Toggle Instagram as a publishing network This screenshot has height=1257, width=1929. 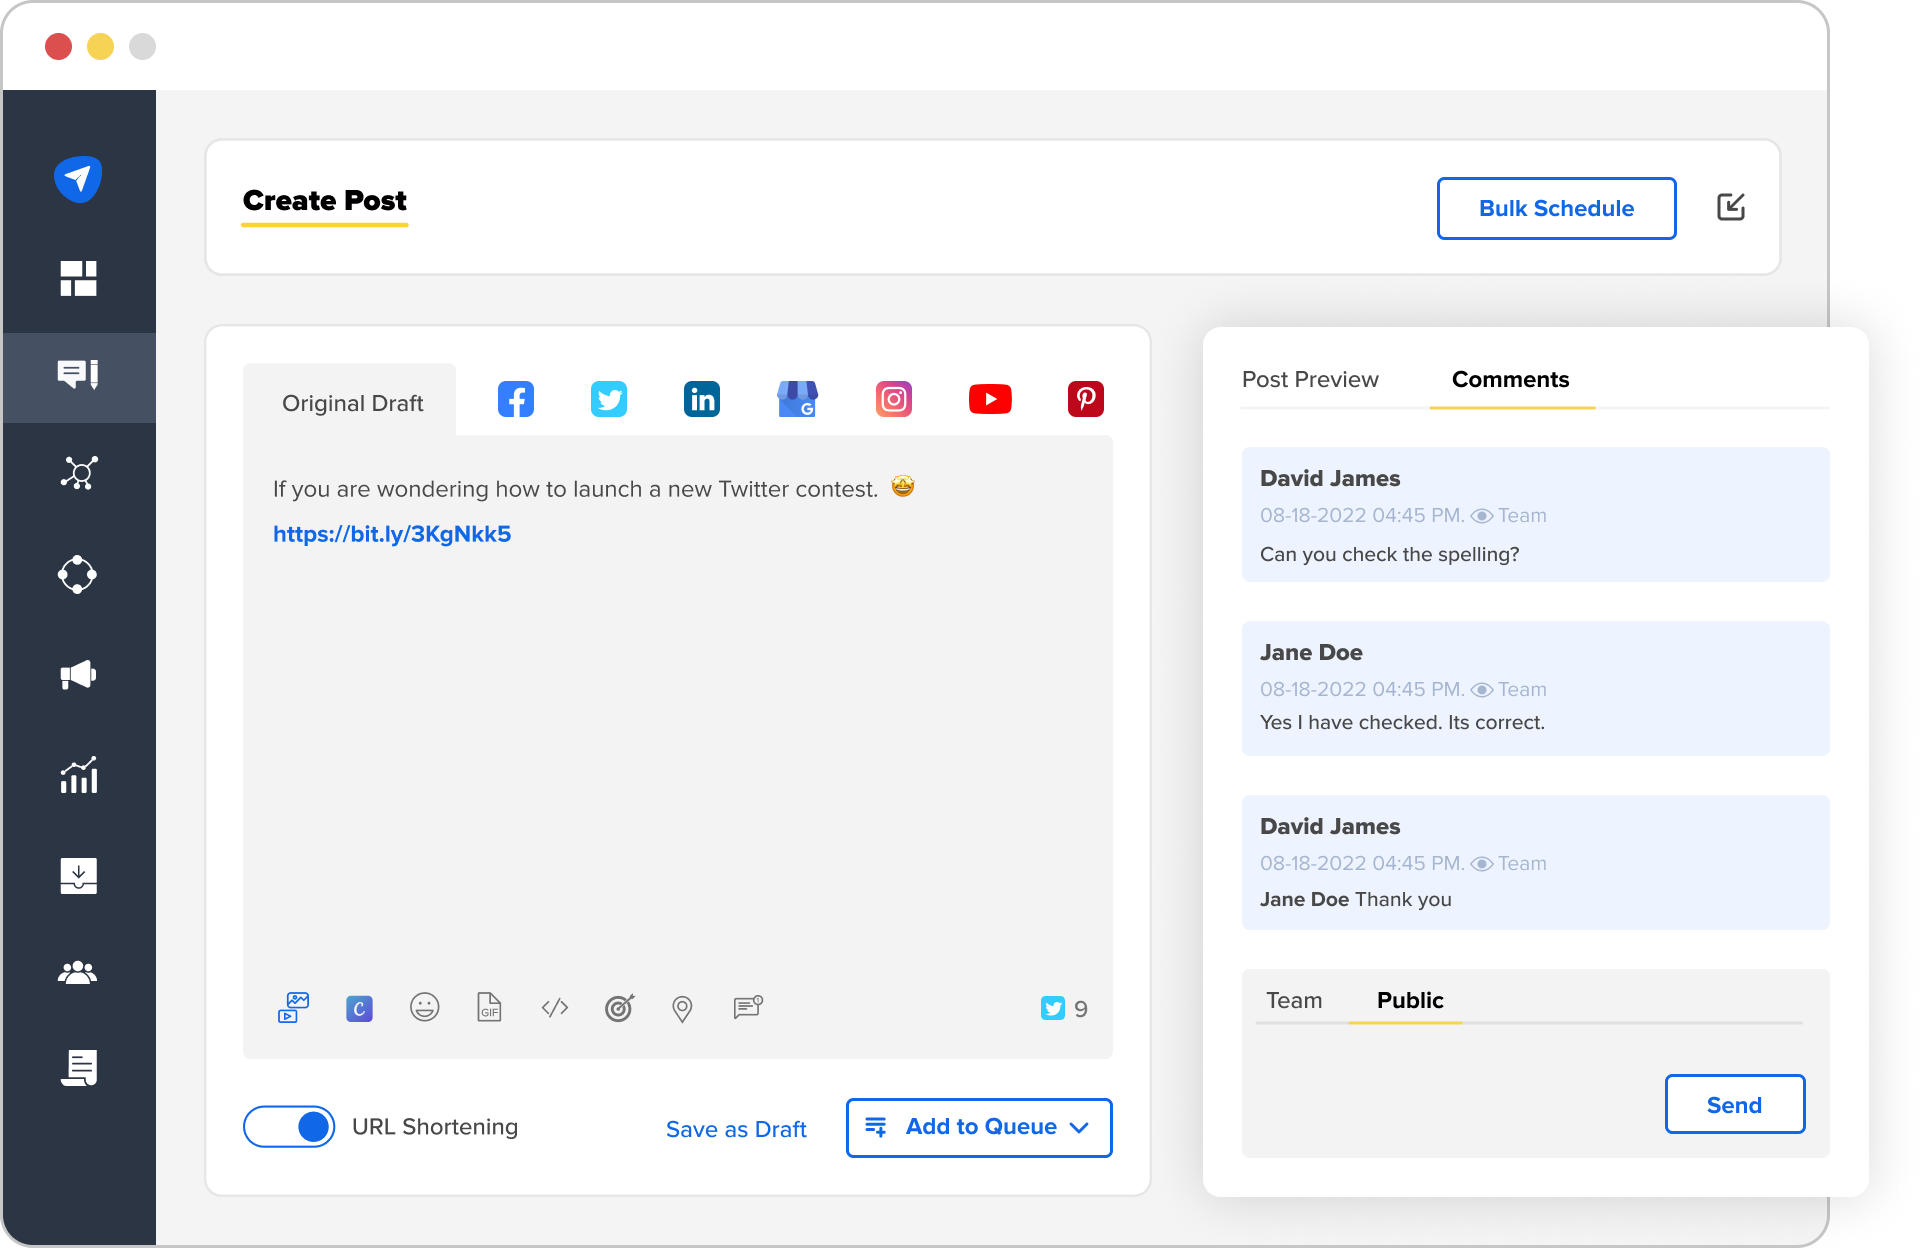click(893, 398)
